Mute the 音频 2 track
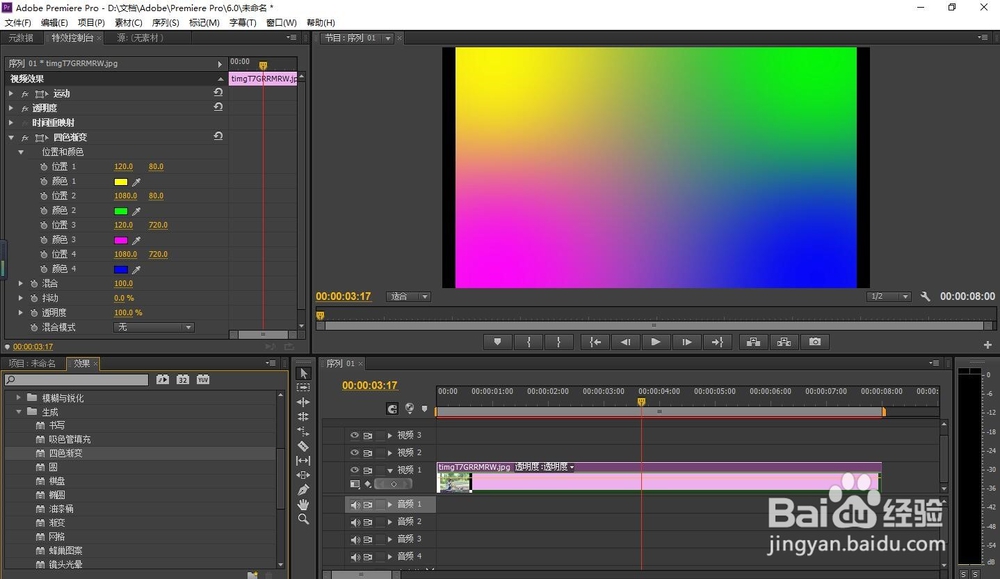 355,522
